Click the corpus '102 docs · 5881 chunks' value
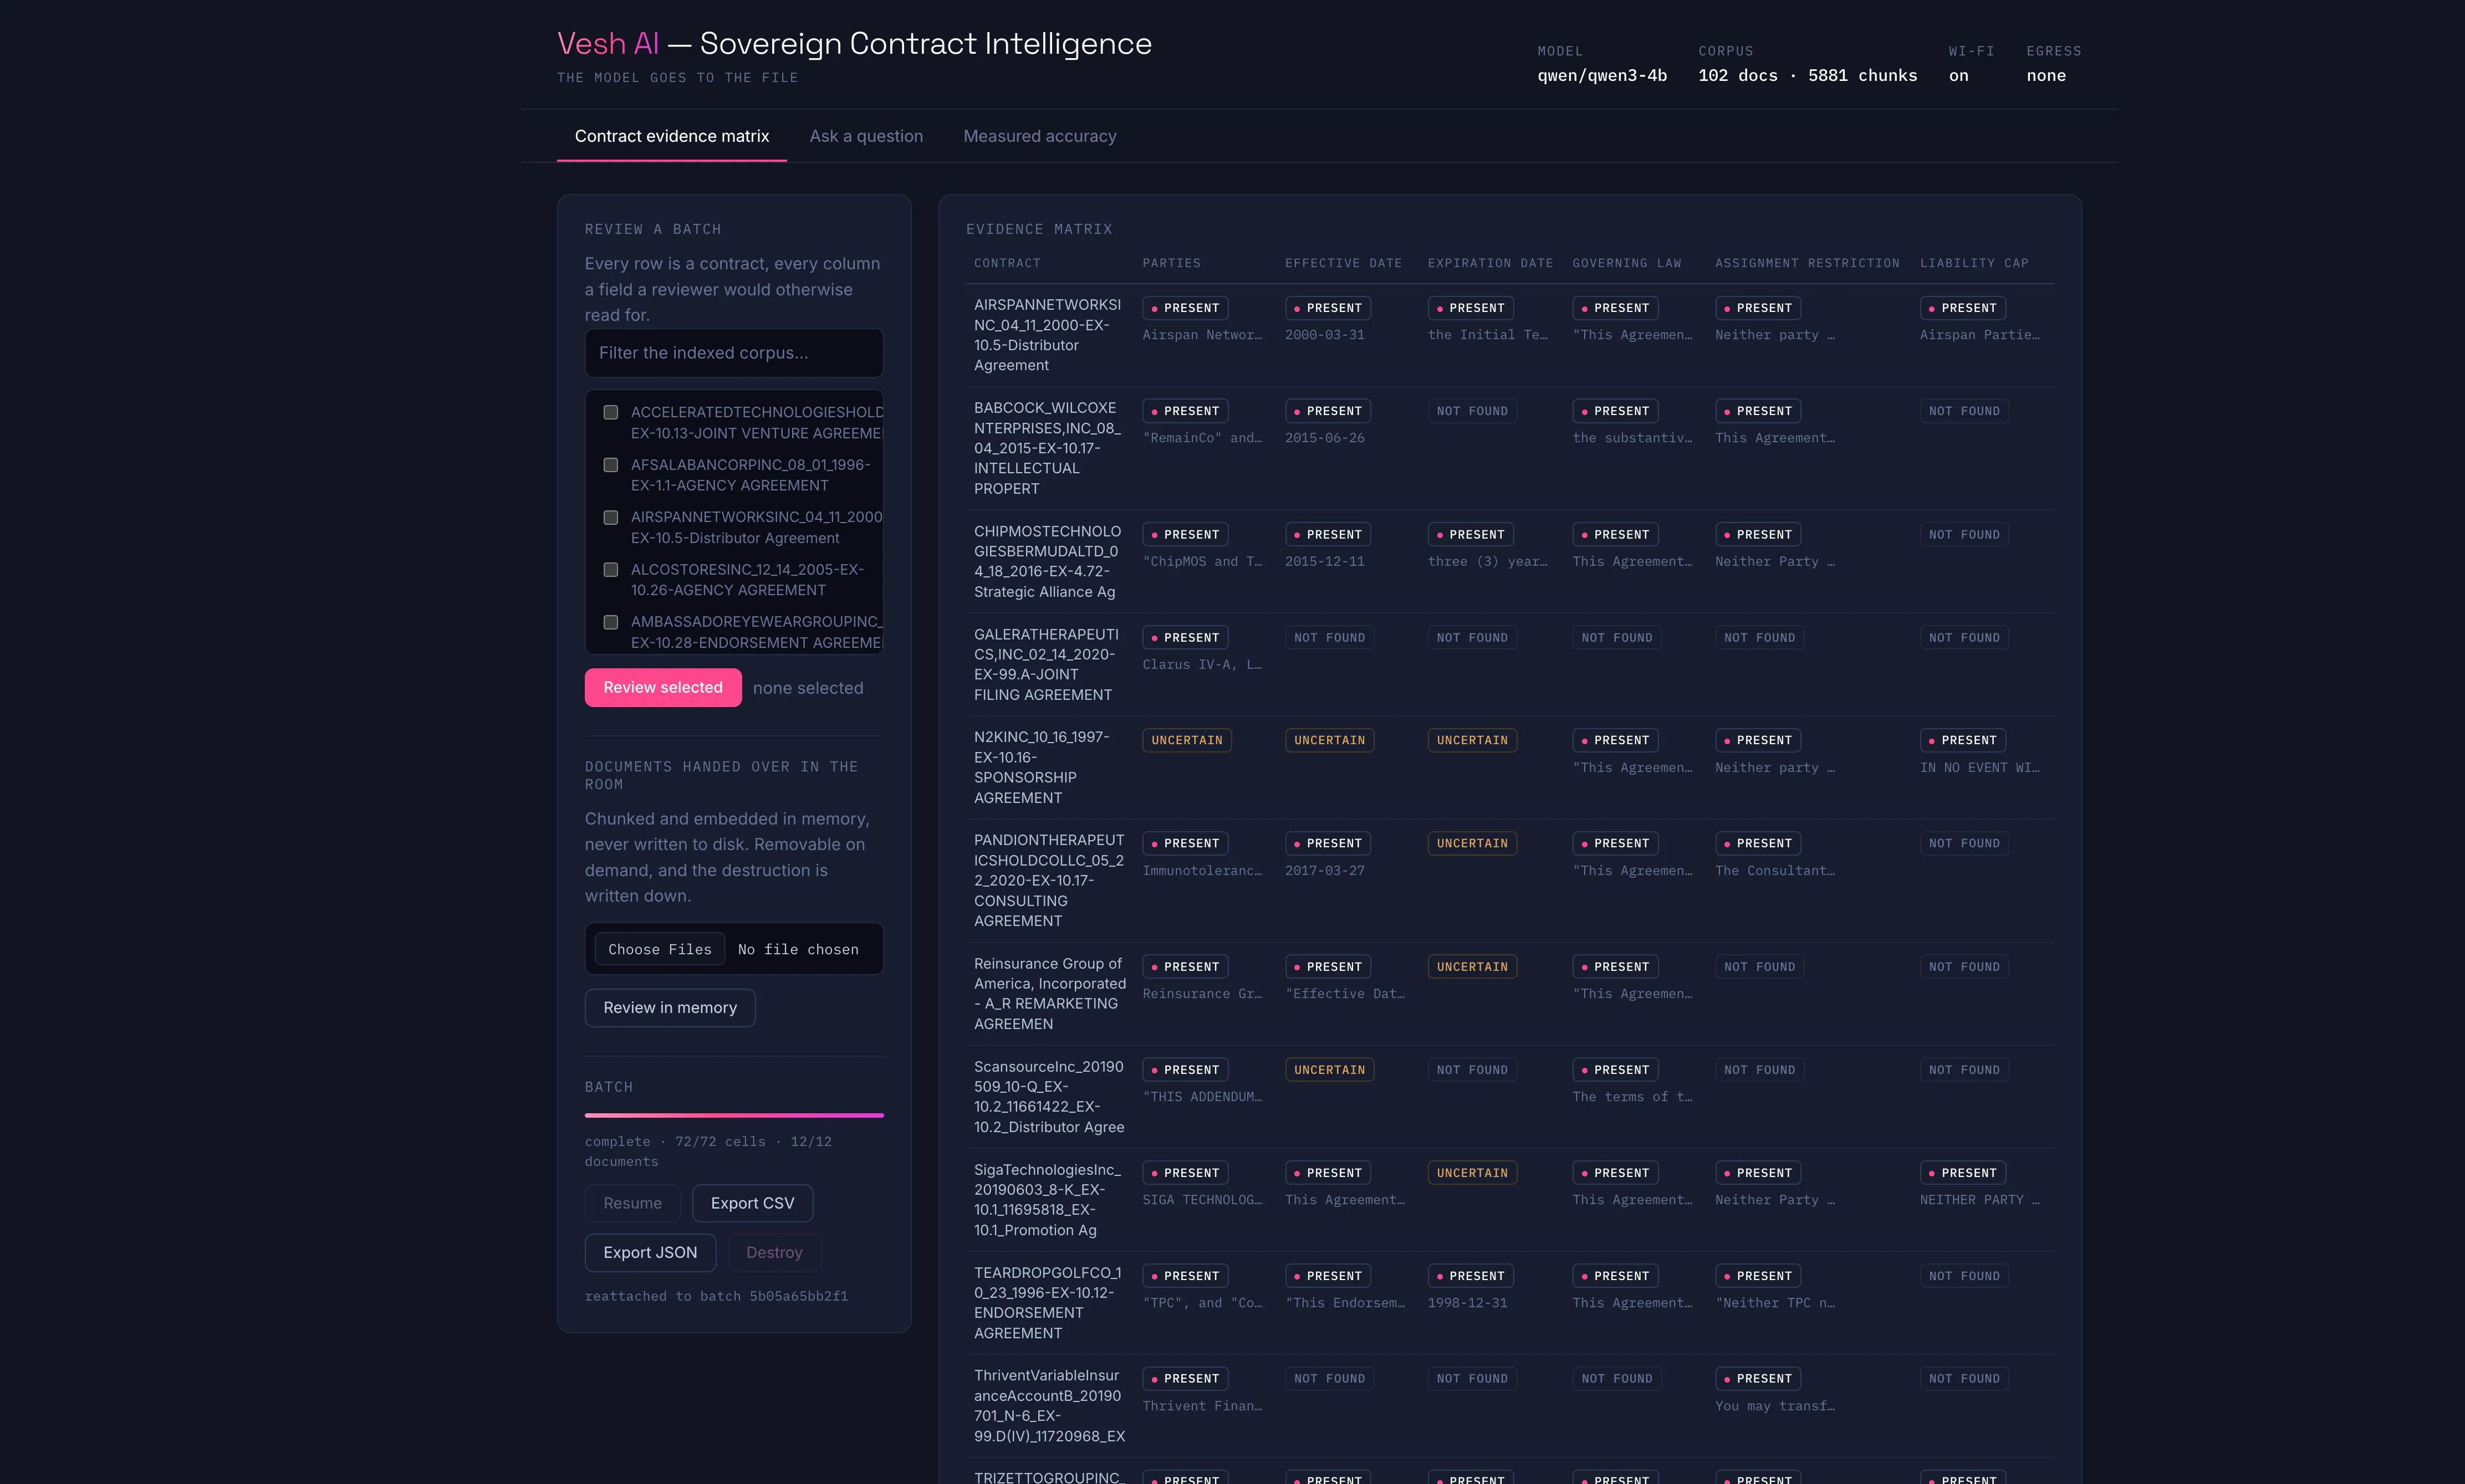 click(x=1807, y=76)
